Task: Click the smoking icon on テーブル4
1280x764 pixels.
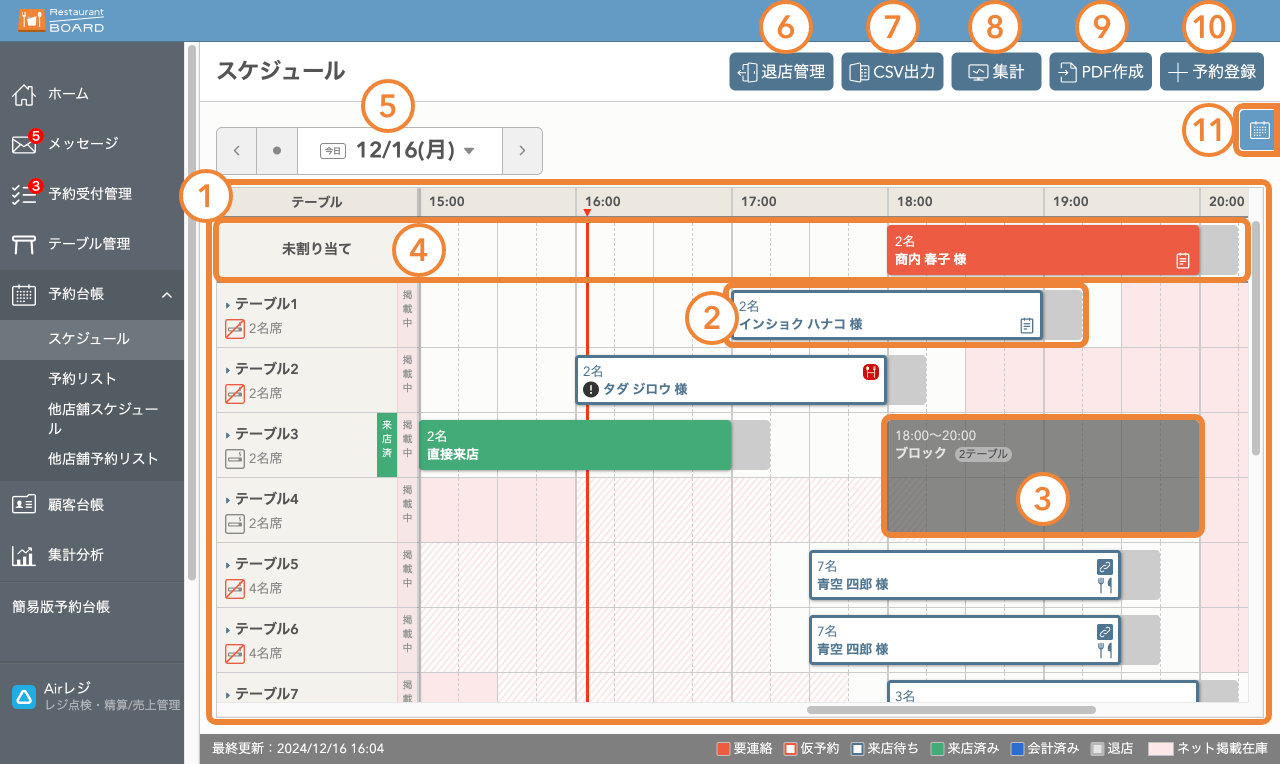Action: point(235,523)
